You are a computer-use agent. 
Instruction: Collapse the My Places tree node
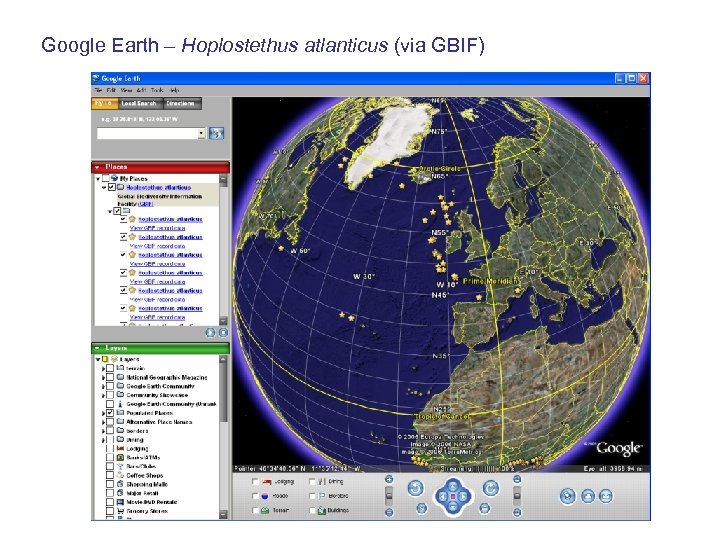click(x=98, y=179)
